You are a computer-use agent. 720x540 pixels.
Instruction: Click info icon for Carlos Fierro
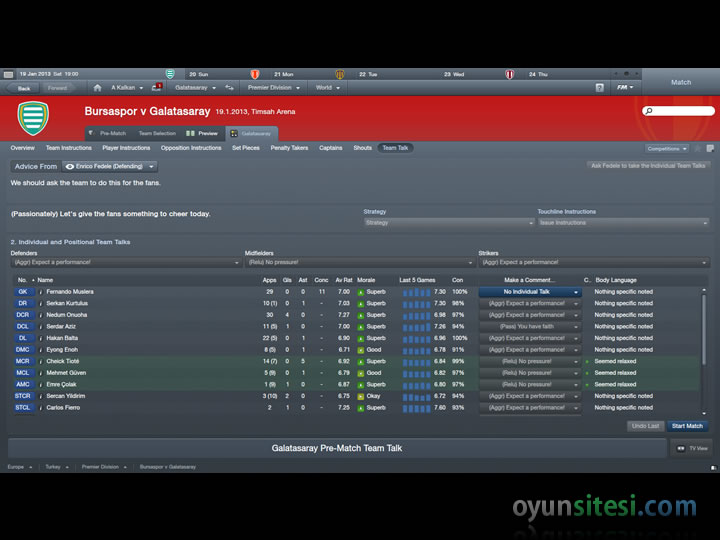coord(41,408)
